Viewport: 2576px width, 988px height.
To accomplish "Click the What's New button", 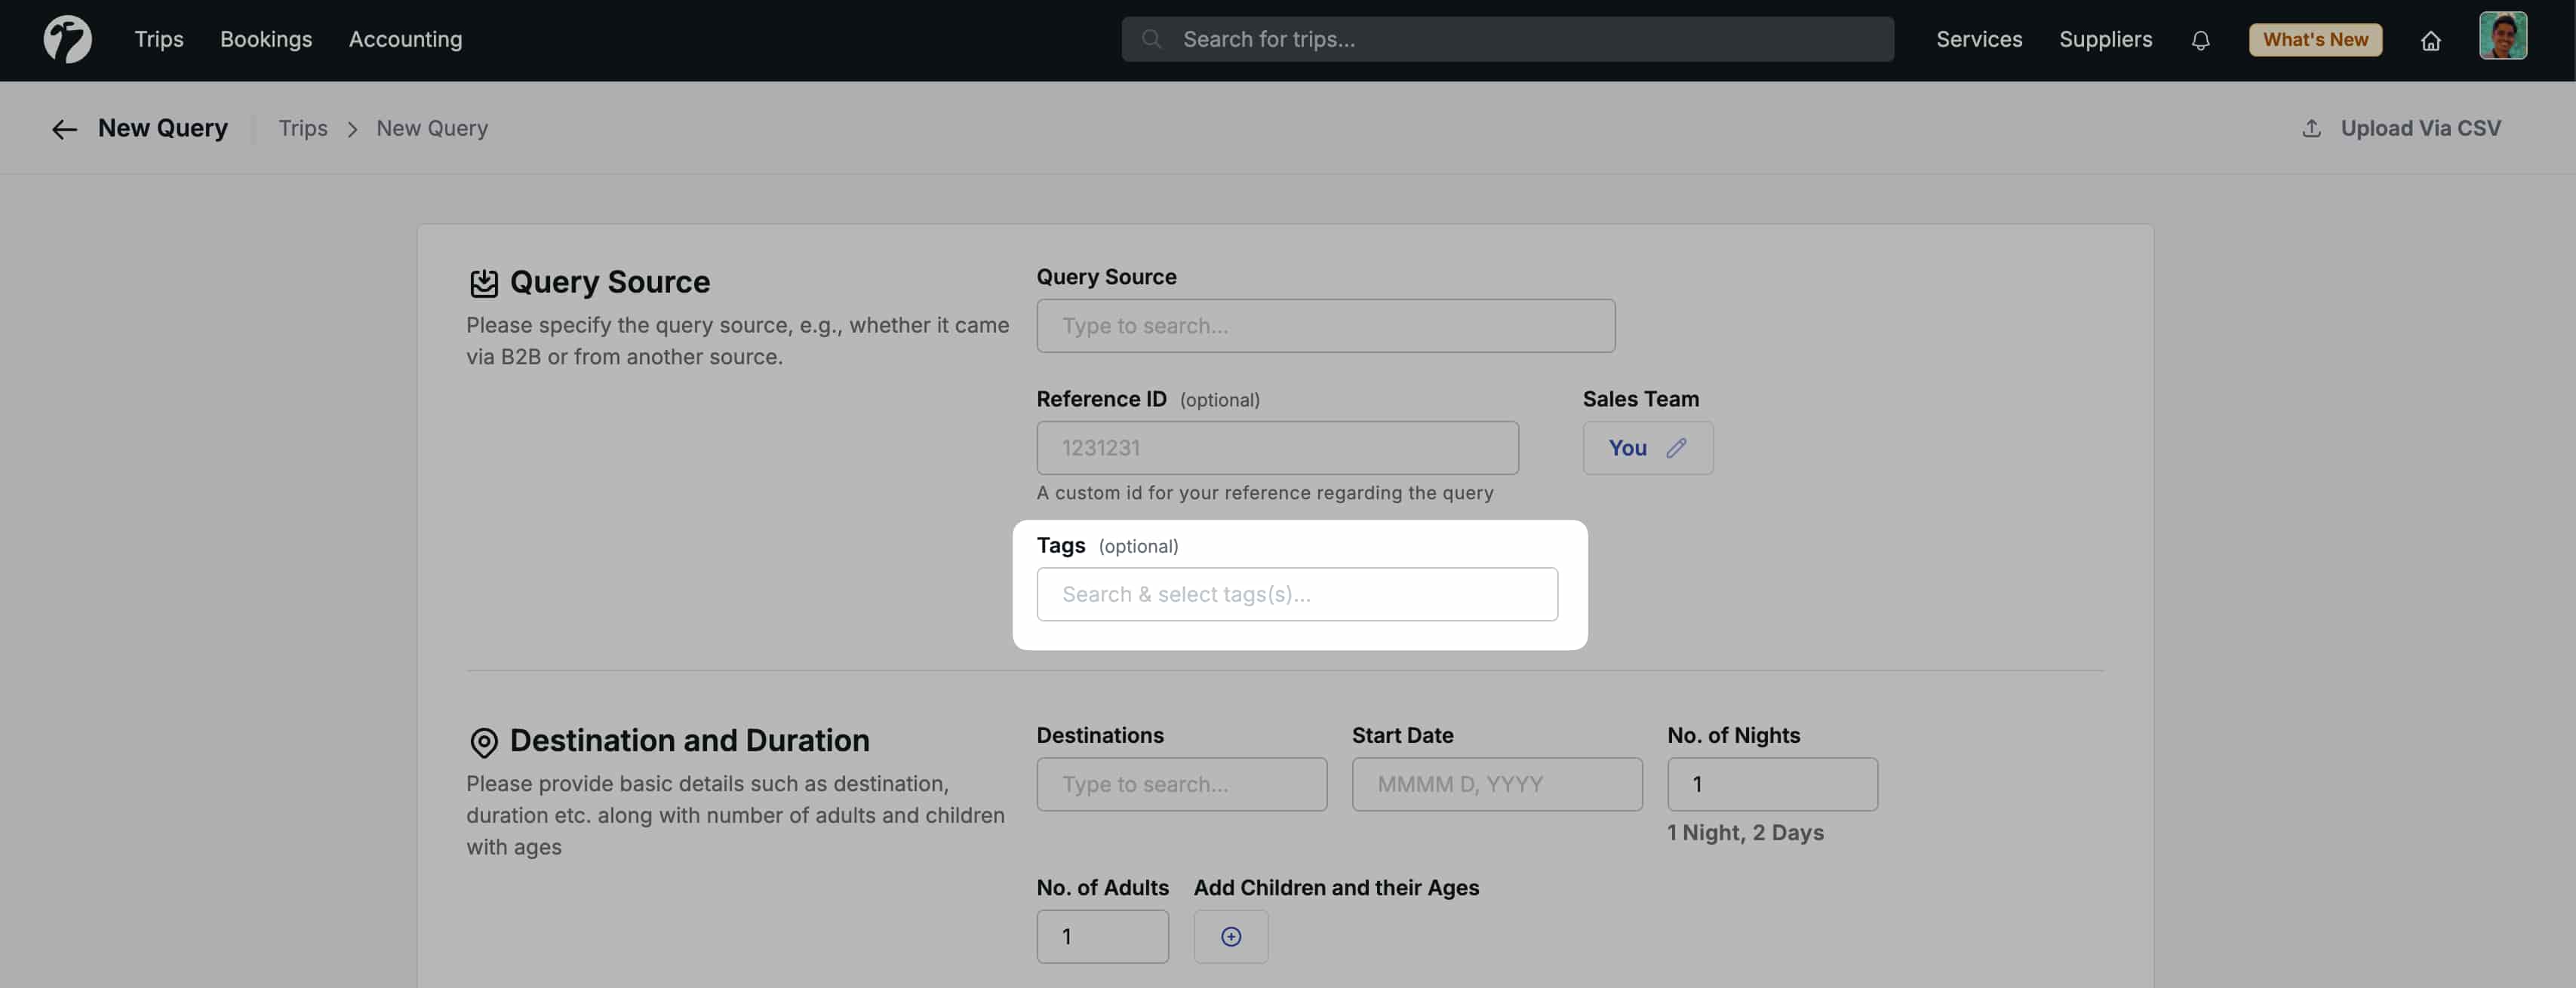I will click(2315, 39).
